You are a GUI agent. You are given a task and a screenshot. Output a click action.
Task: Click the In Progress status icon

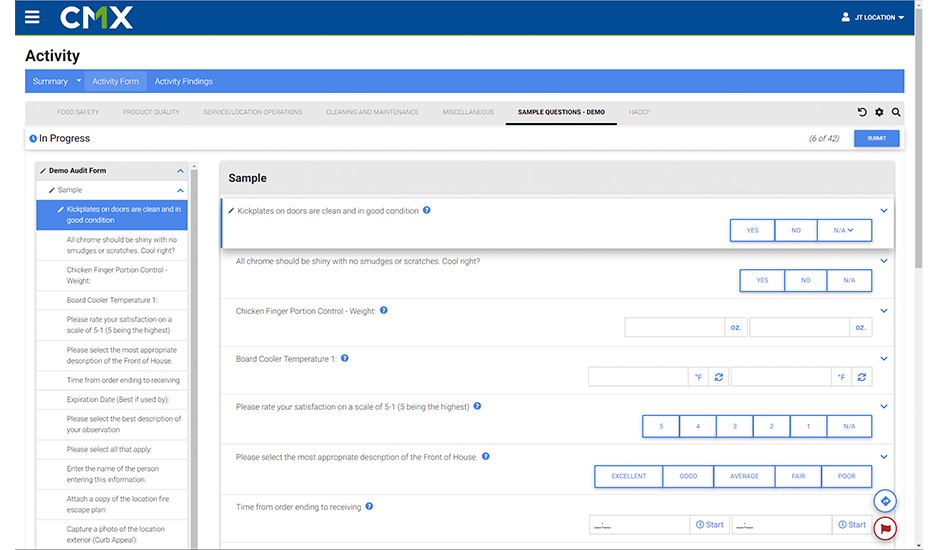click(33, 139)
